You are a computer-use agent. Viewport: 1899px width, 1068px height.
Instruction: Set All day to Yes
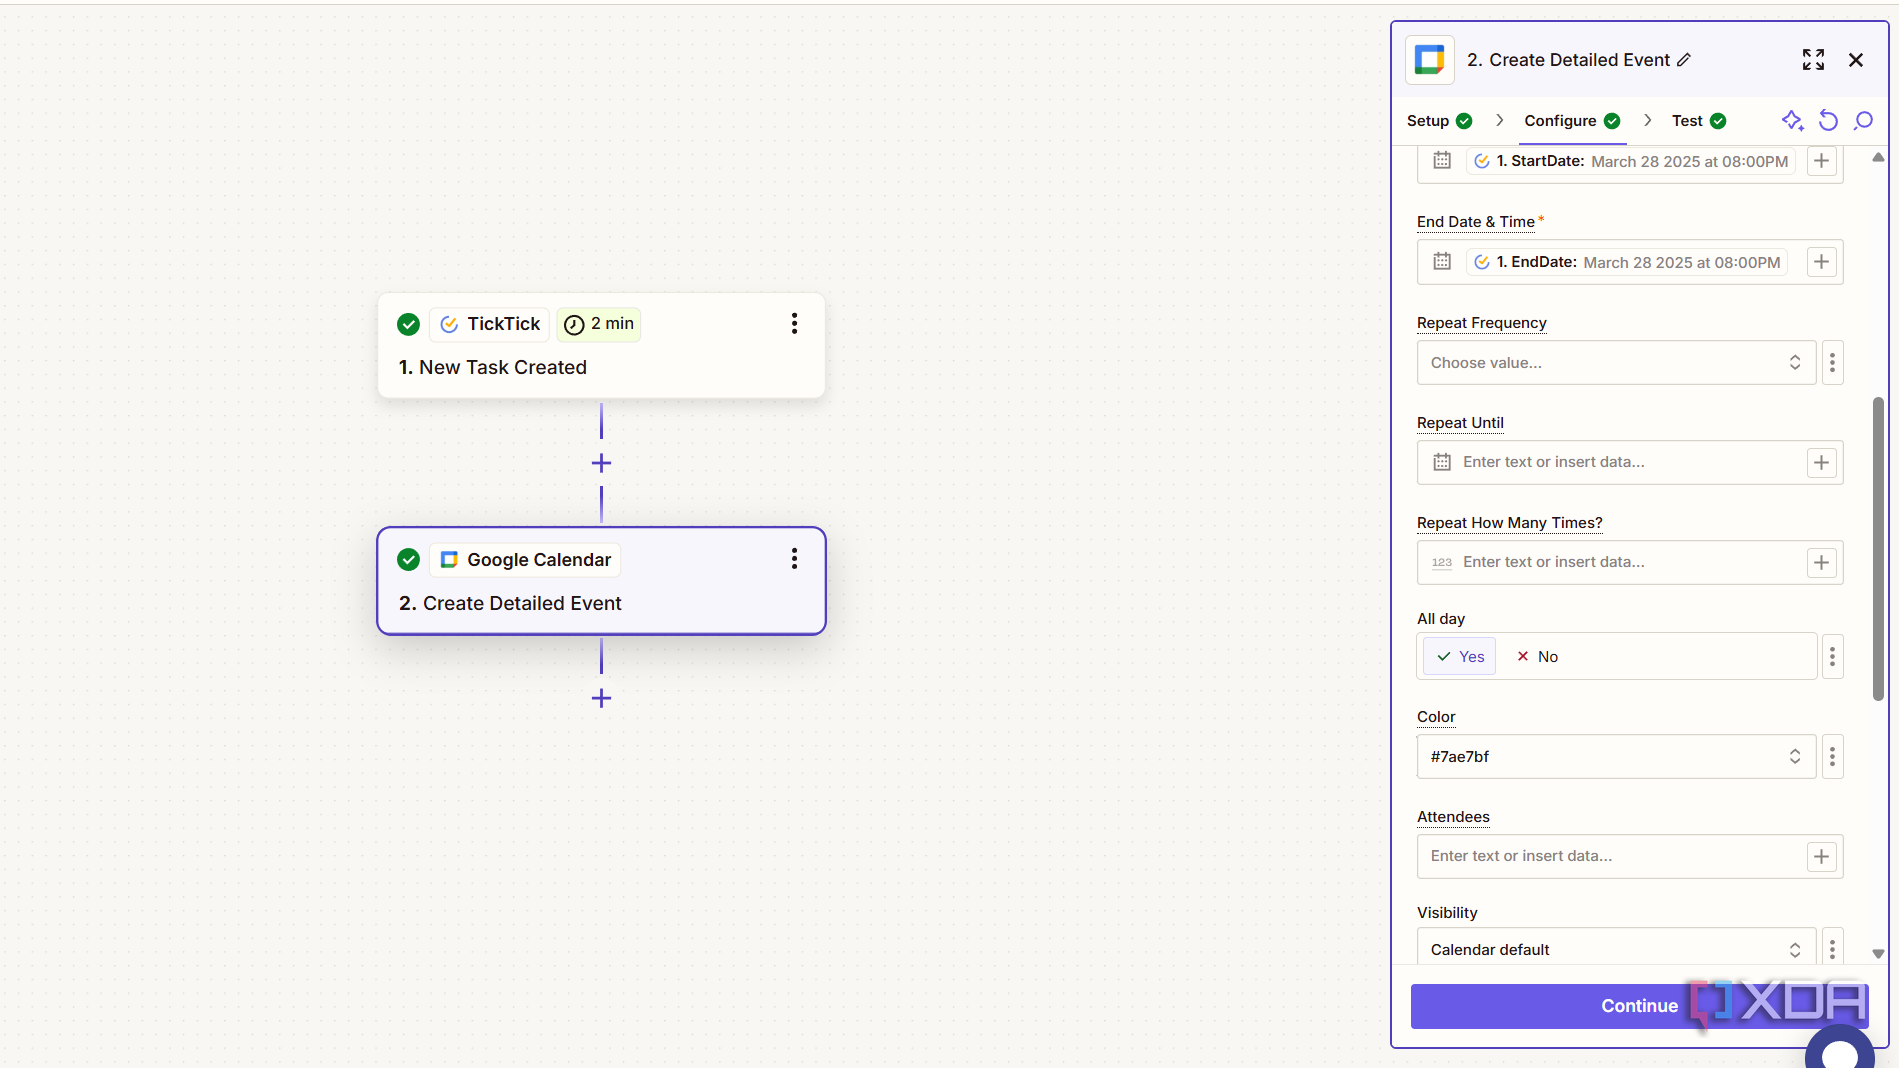click(1460, 656)
